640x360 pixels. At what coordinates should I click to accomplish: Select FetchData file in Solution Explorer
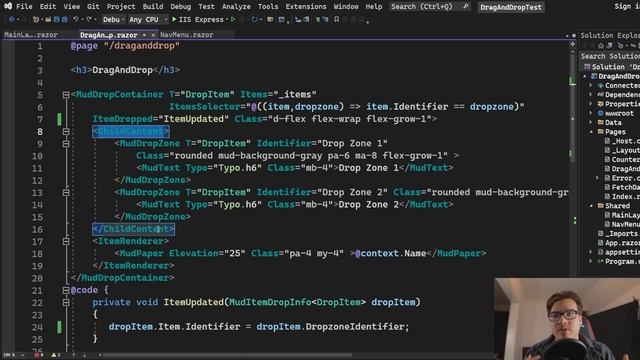622,187
